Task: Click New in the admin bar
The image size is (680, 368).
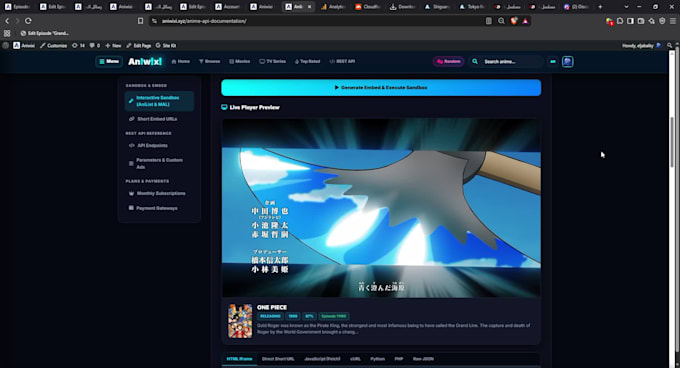Action: pos(113,46)
